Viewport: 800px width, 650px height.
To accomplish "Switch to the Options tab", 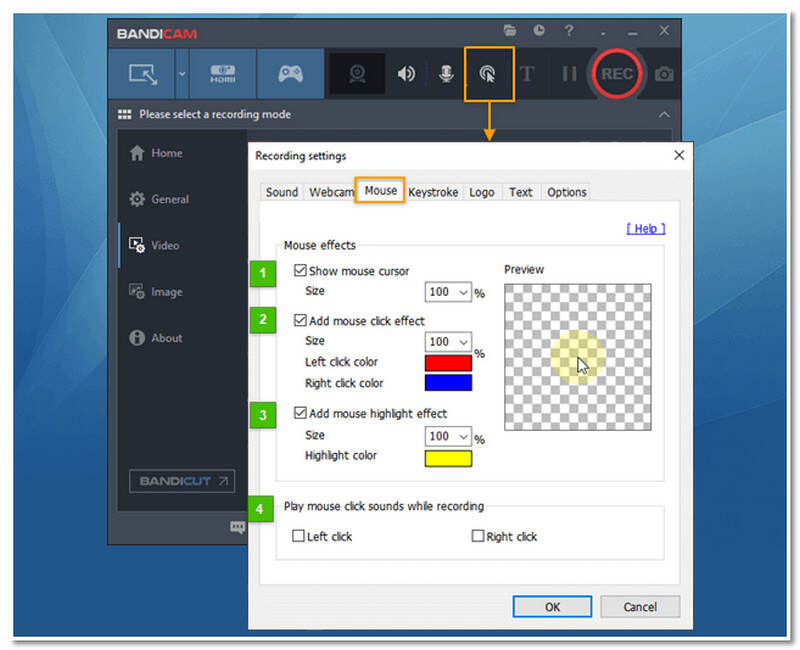I will coord(566,192).
